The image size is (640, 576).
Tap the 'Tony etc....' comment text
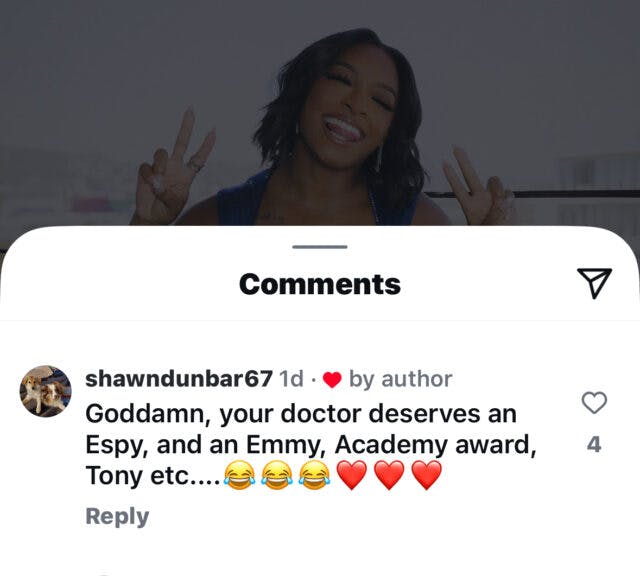pos(153,476)
